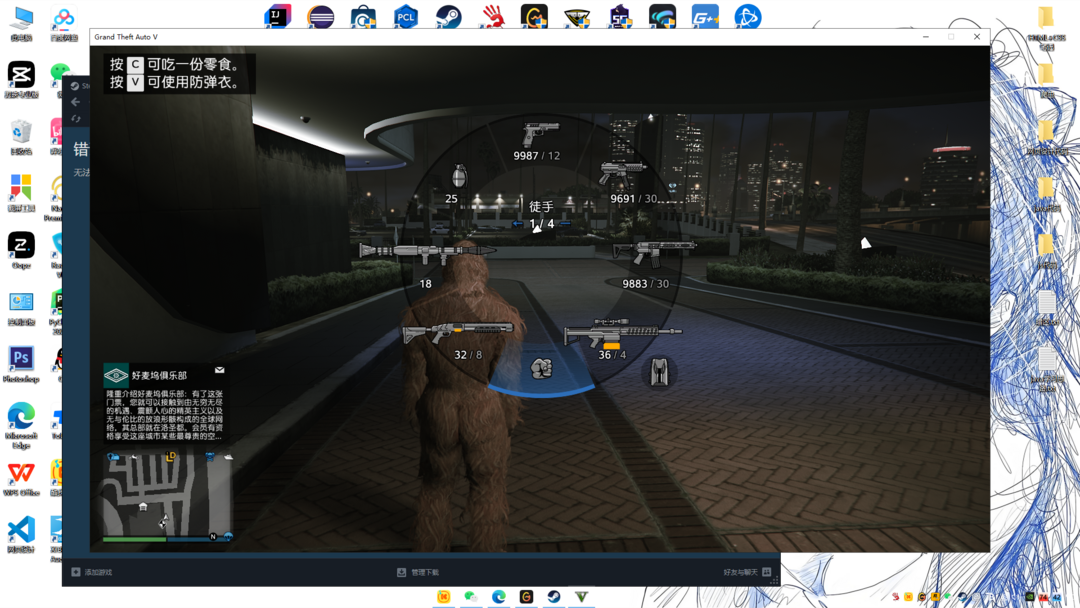Image resolution: width=1080 pixels, height=608 pixels.
Task: Open the Eclipse desktop shortcut
Action: (320, 17)
